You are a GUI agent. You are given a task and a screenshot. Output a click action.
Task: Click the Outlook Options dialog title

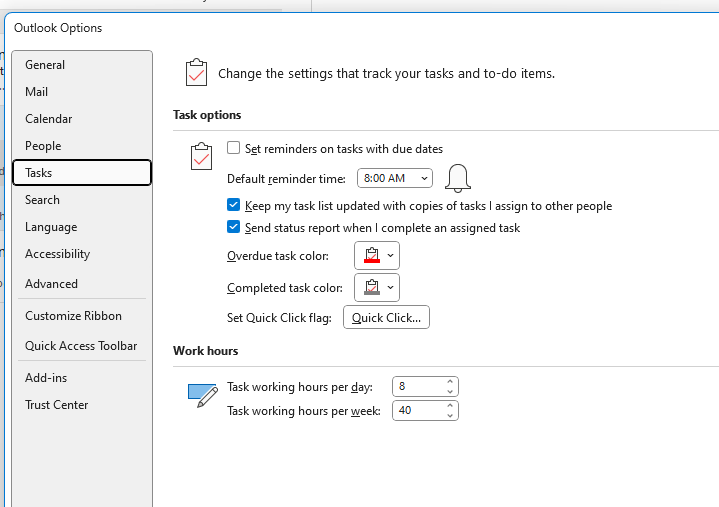[x=58, y=28]
